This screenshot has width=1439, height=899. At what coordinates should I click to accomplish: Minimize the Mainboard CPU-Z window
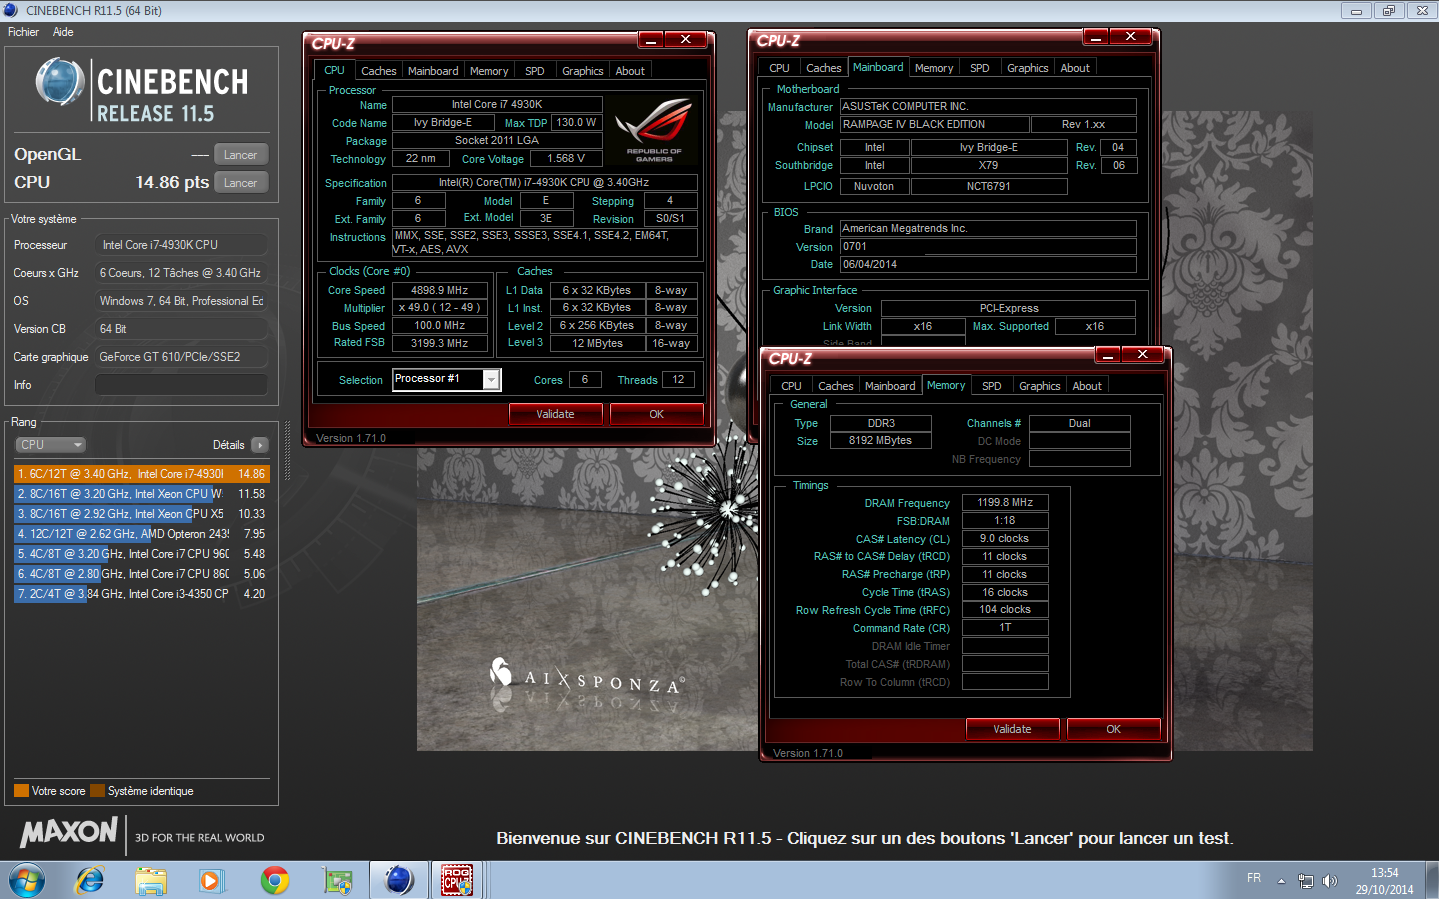point(1096,37)
